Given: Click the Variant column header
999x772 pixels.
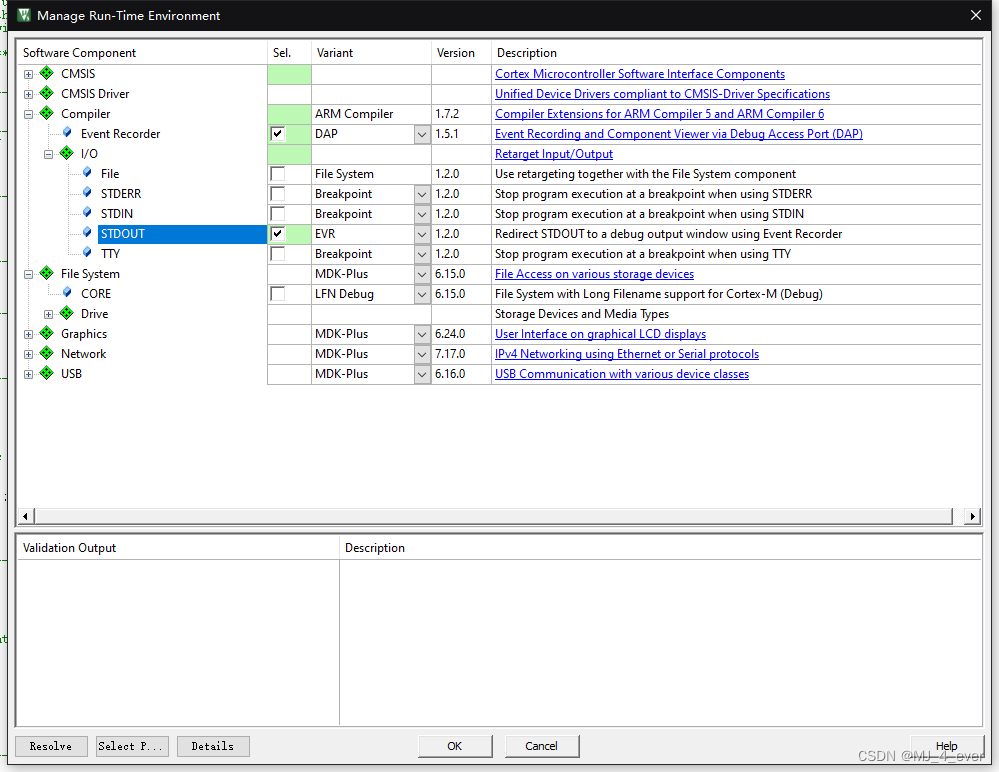Looking at the screenshot, I should tap(371, 53).
